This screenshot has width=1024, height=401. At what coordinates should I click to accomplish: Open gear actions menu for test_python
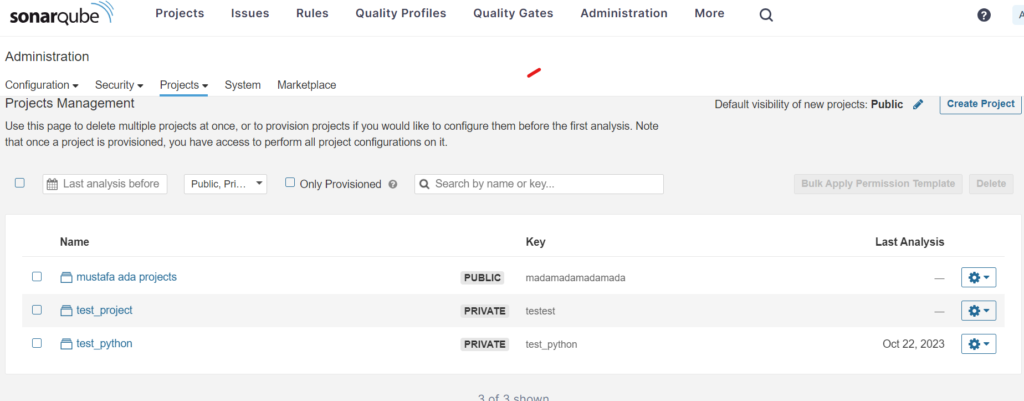pos(978,344)
